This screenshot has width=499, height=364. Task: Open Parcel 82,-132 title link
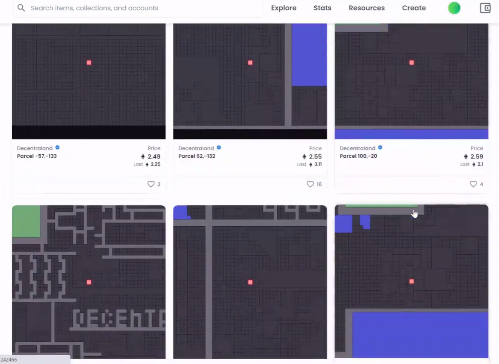[197, 156]
